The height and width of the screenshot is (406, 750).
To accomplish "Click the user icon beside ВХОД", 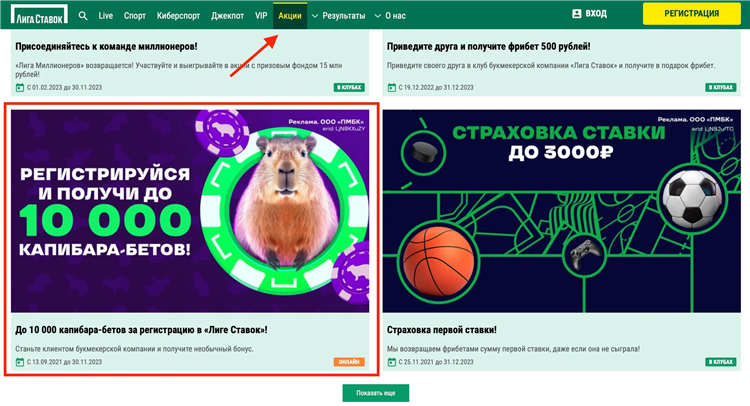I will (577, 14).
